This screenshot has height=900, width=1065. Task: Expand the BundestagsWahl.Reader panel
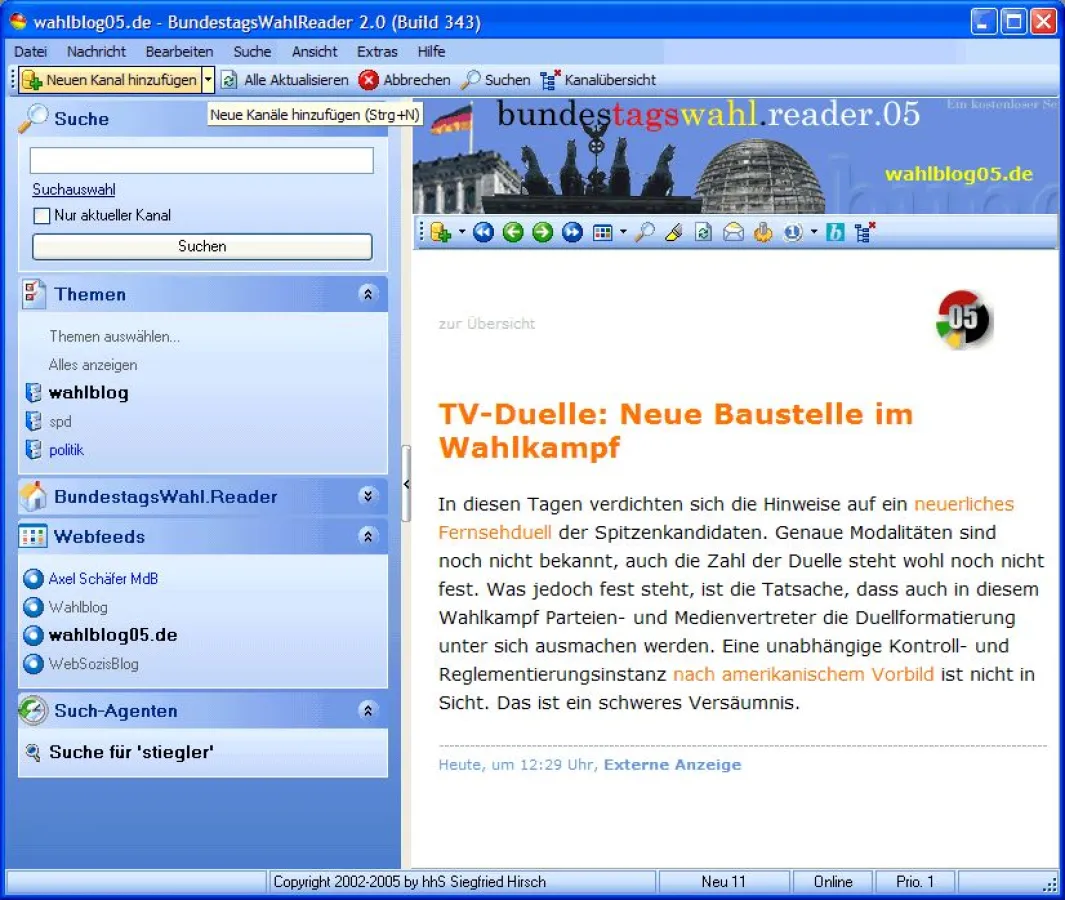point(368,496)
